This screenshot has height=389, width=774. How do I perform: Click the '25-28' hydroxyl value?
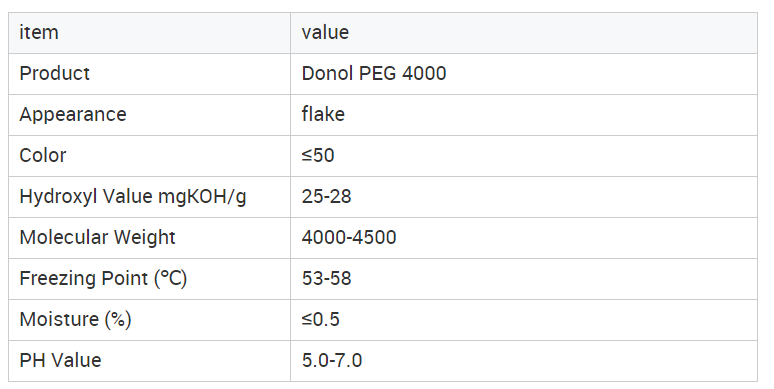(x=326, y=196)
